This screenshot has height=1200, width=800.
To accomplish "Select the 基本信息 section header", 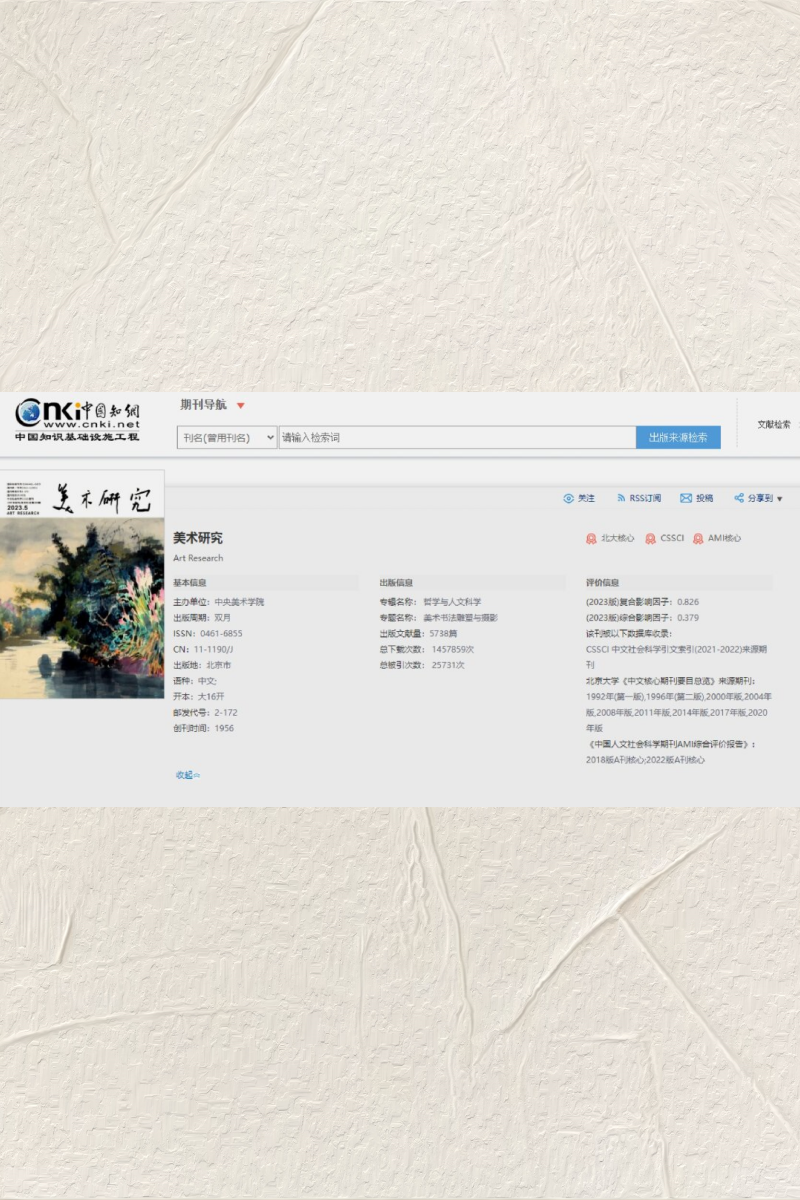I will coord(190,582).
